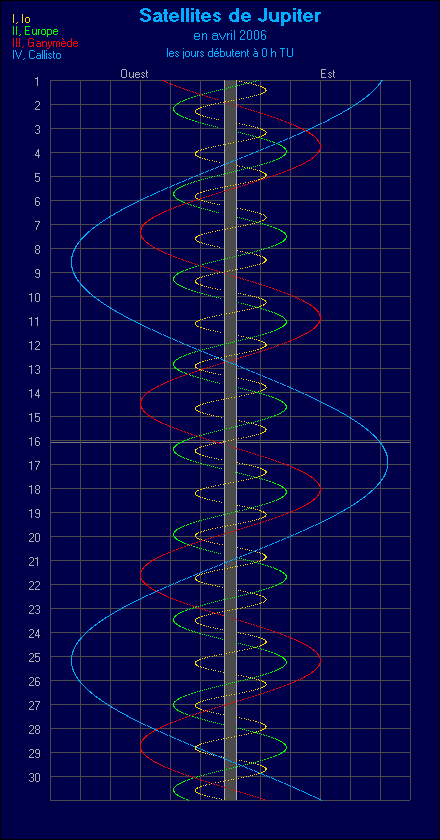The image size is (440, 840).
Task: Click day 21 on the date axis
Action: tap(34, 561)
